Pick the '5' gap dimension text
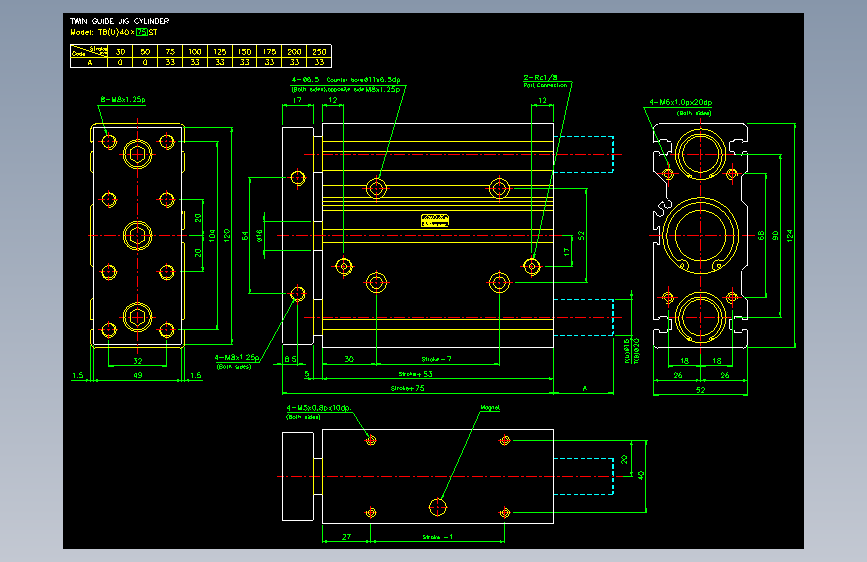 pos(307,374)
